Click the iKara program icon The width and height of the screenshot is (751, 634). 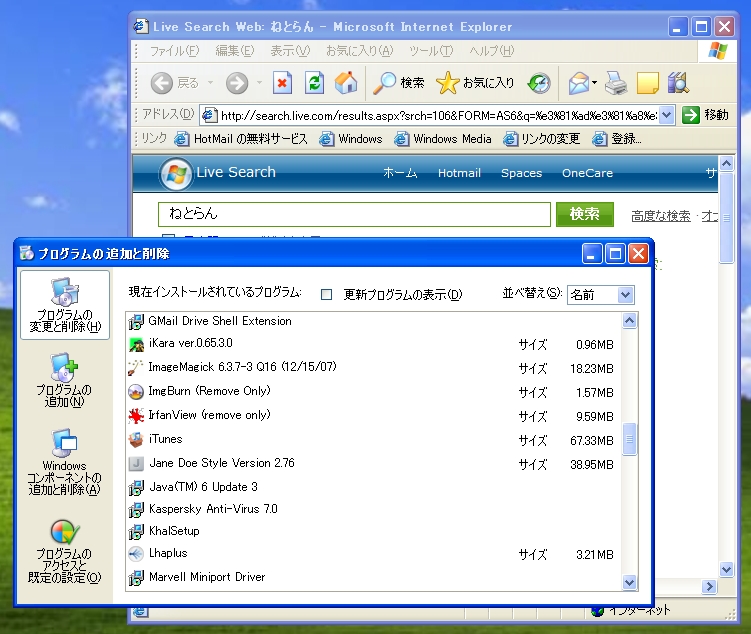136,344
